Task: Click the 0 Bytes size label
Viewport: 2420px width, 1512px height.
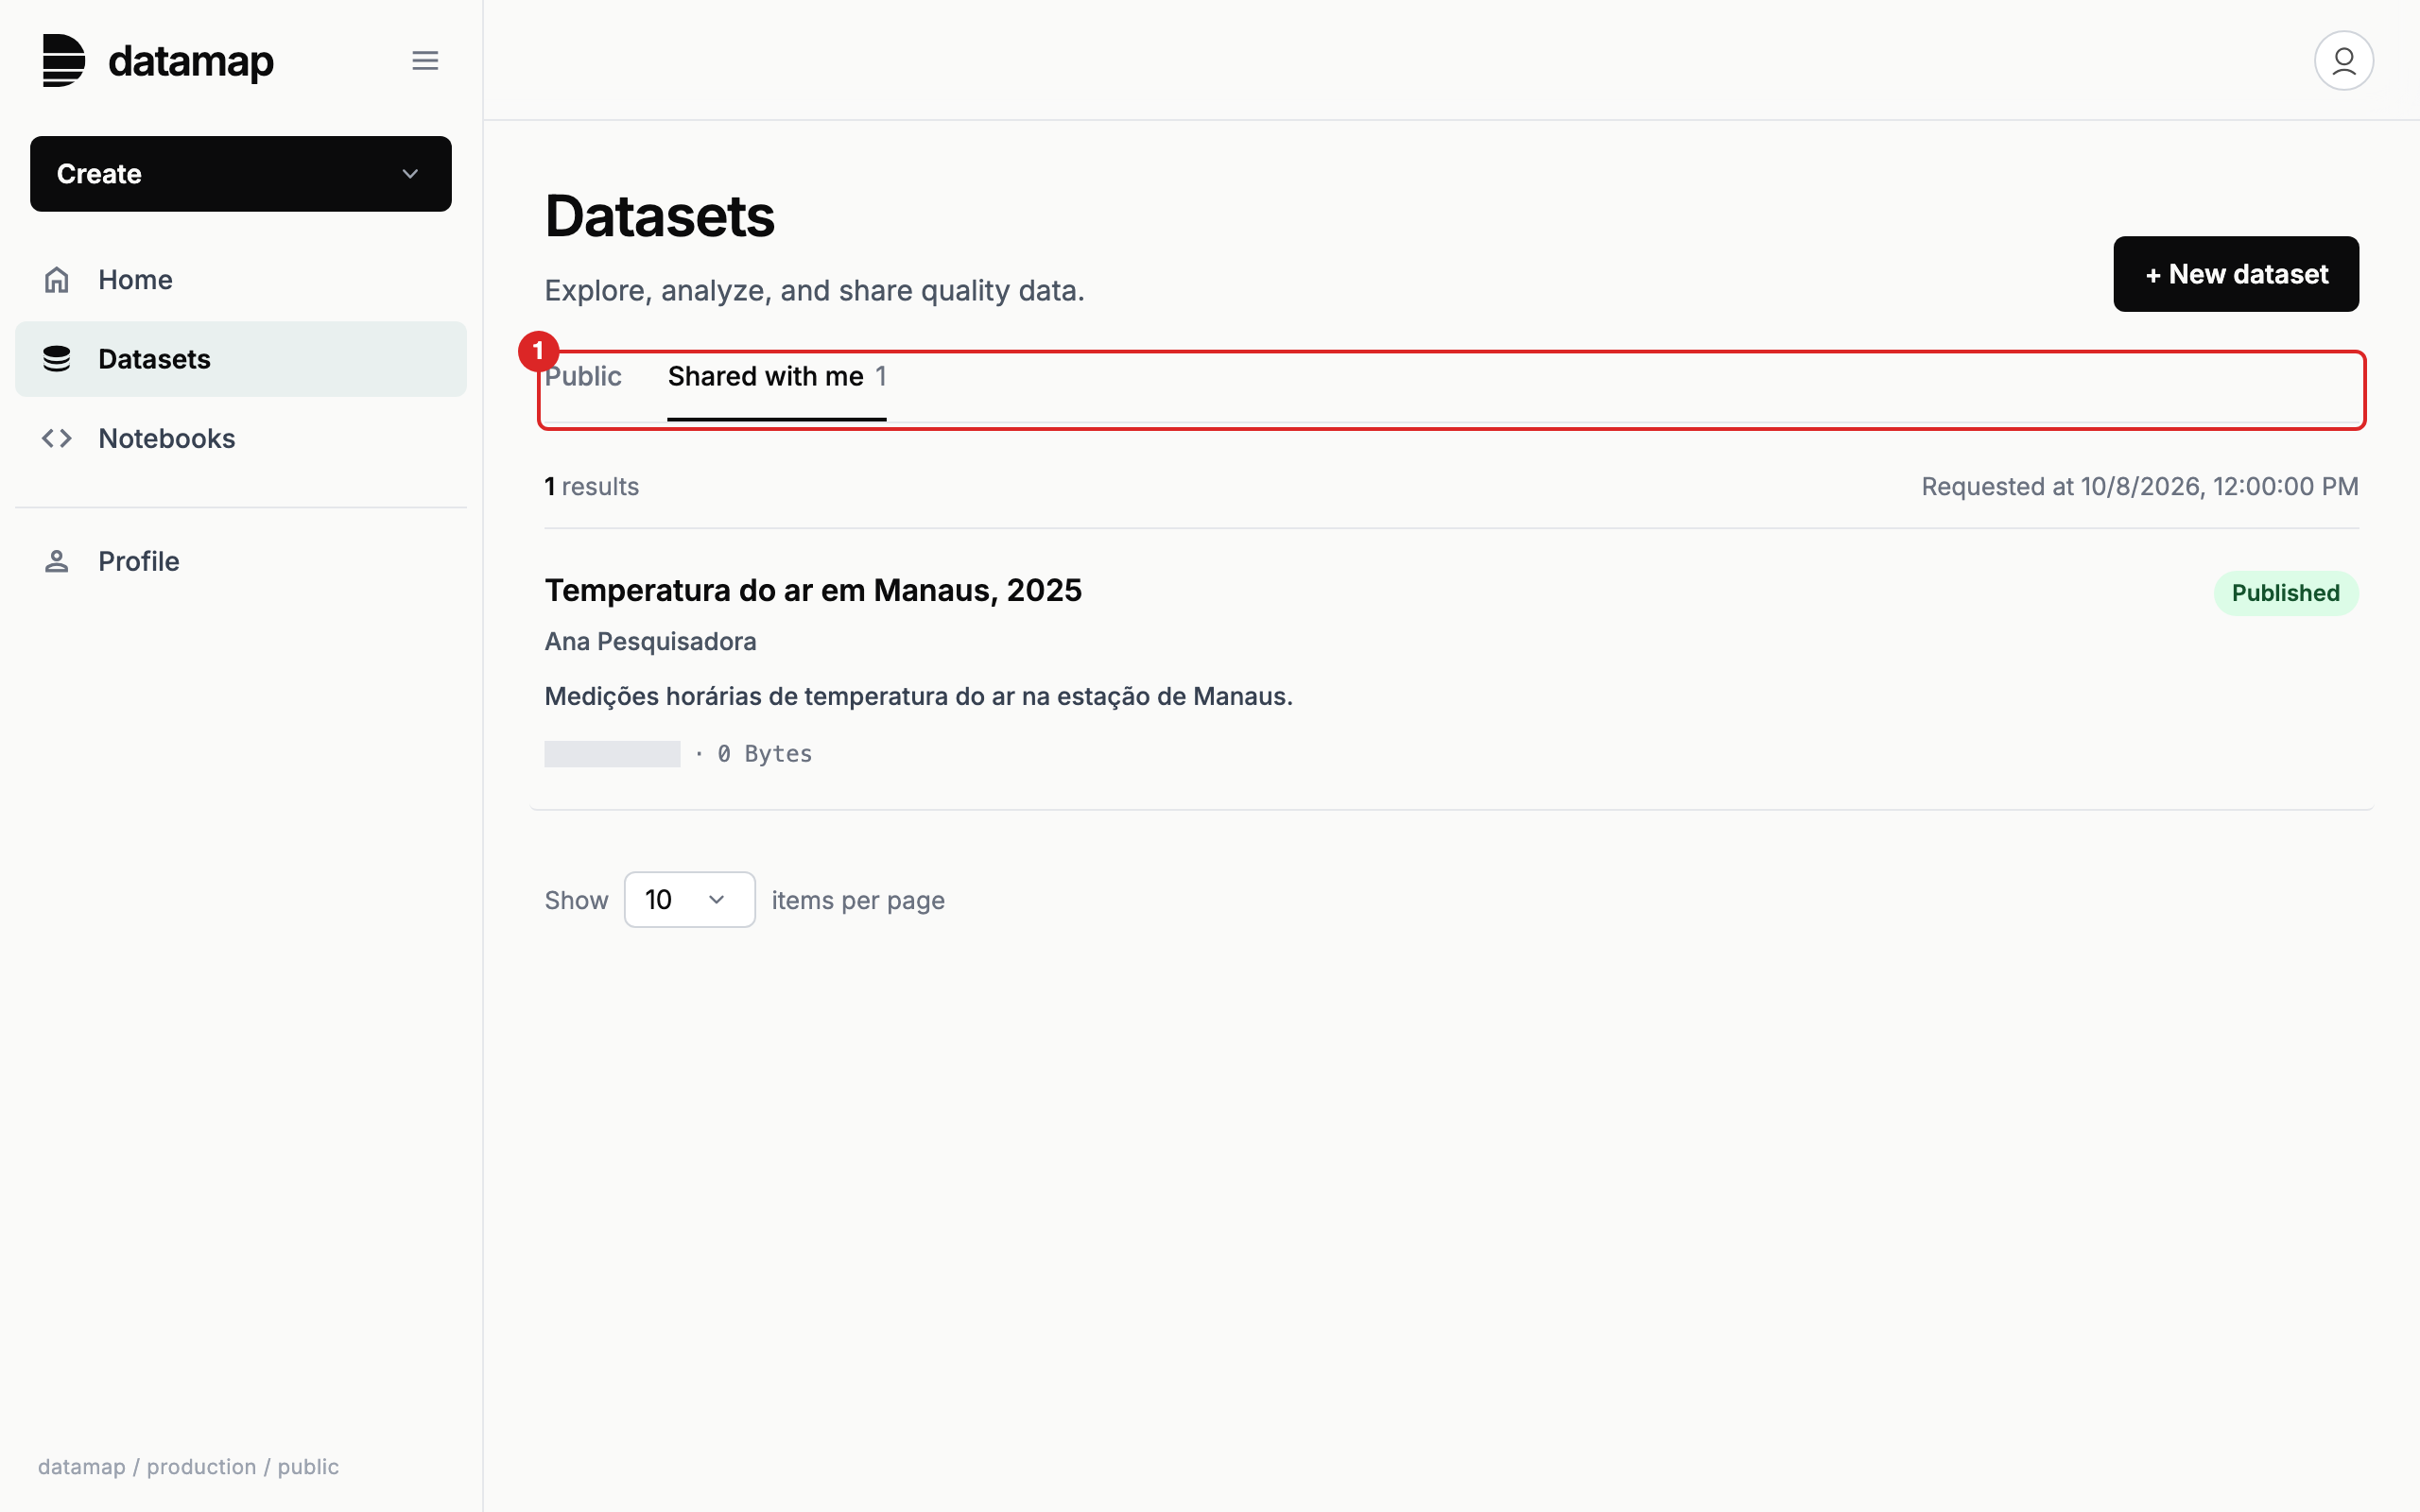Action: [x=765, y=754]
